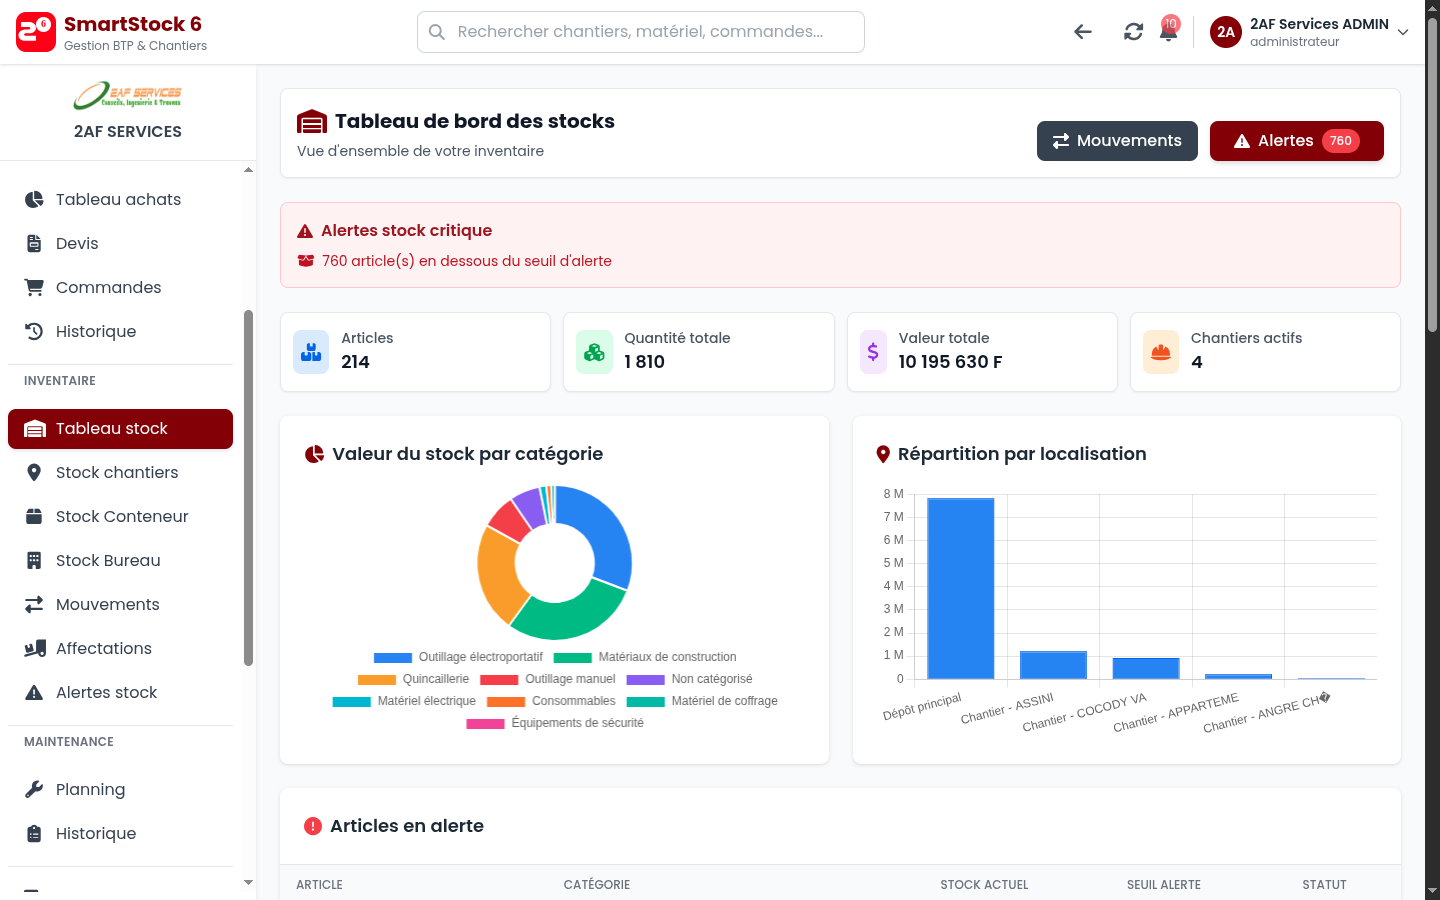Viewport: 1440px width, 900px height.
Task: Toggle Matériaux de construction legend entry
Action: click(645, 657)
